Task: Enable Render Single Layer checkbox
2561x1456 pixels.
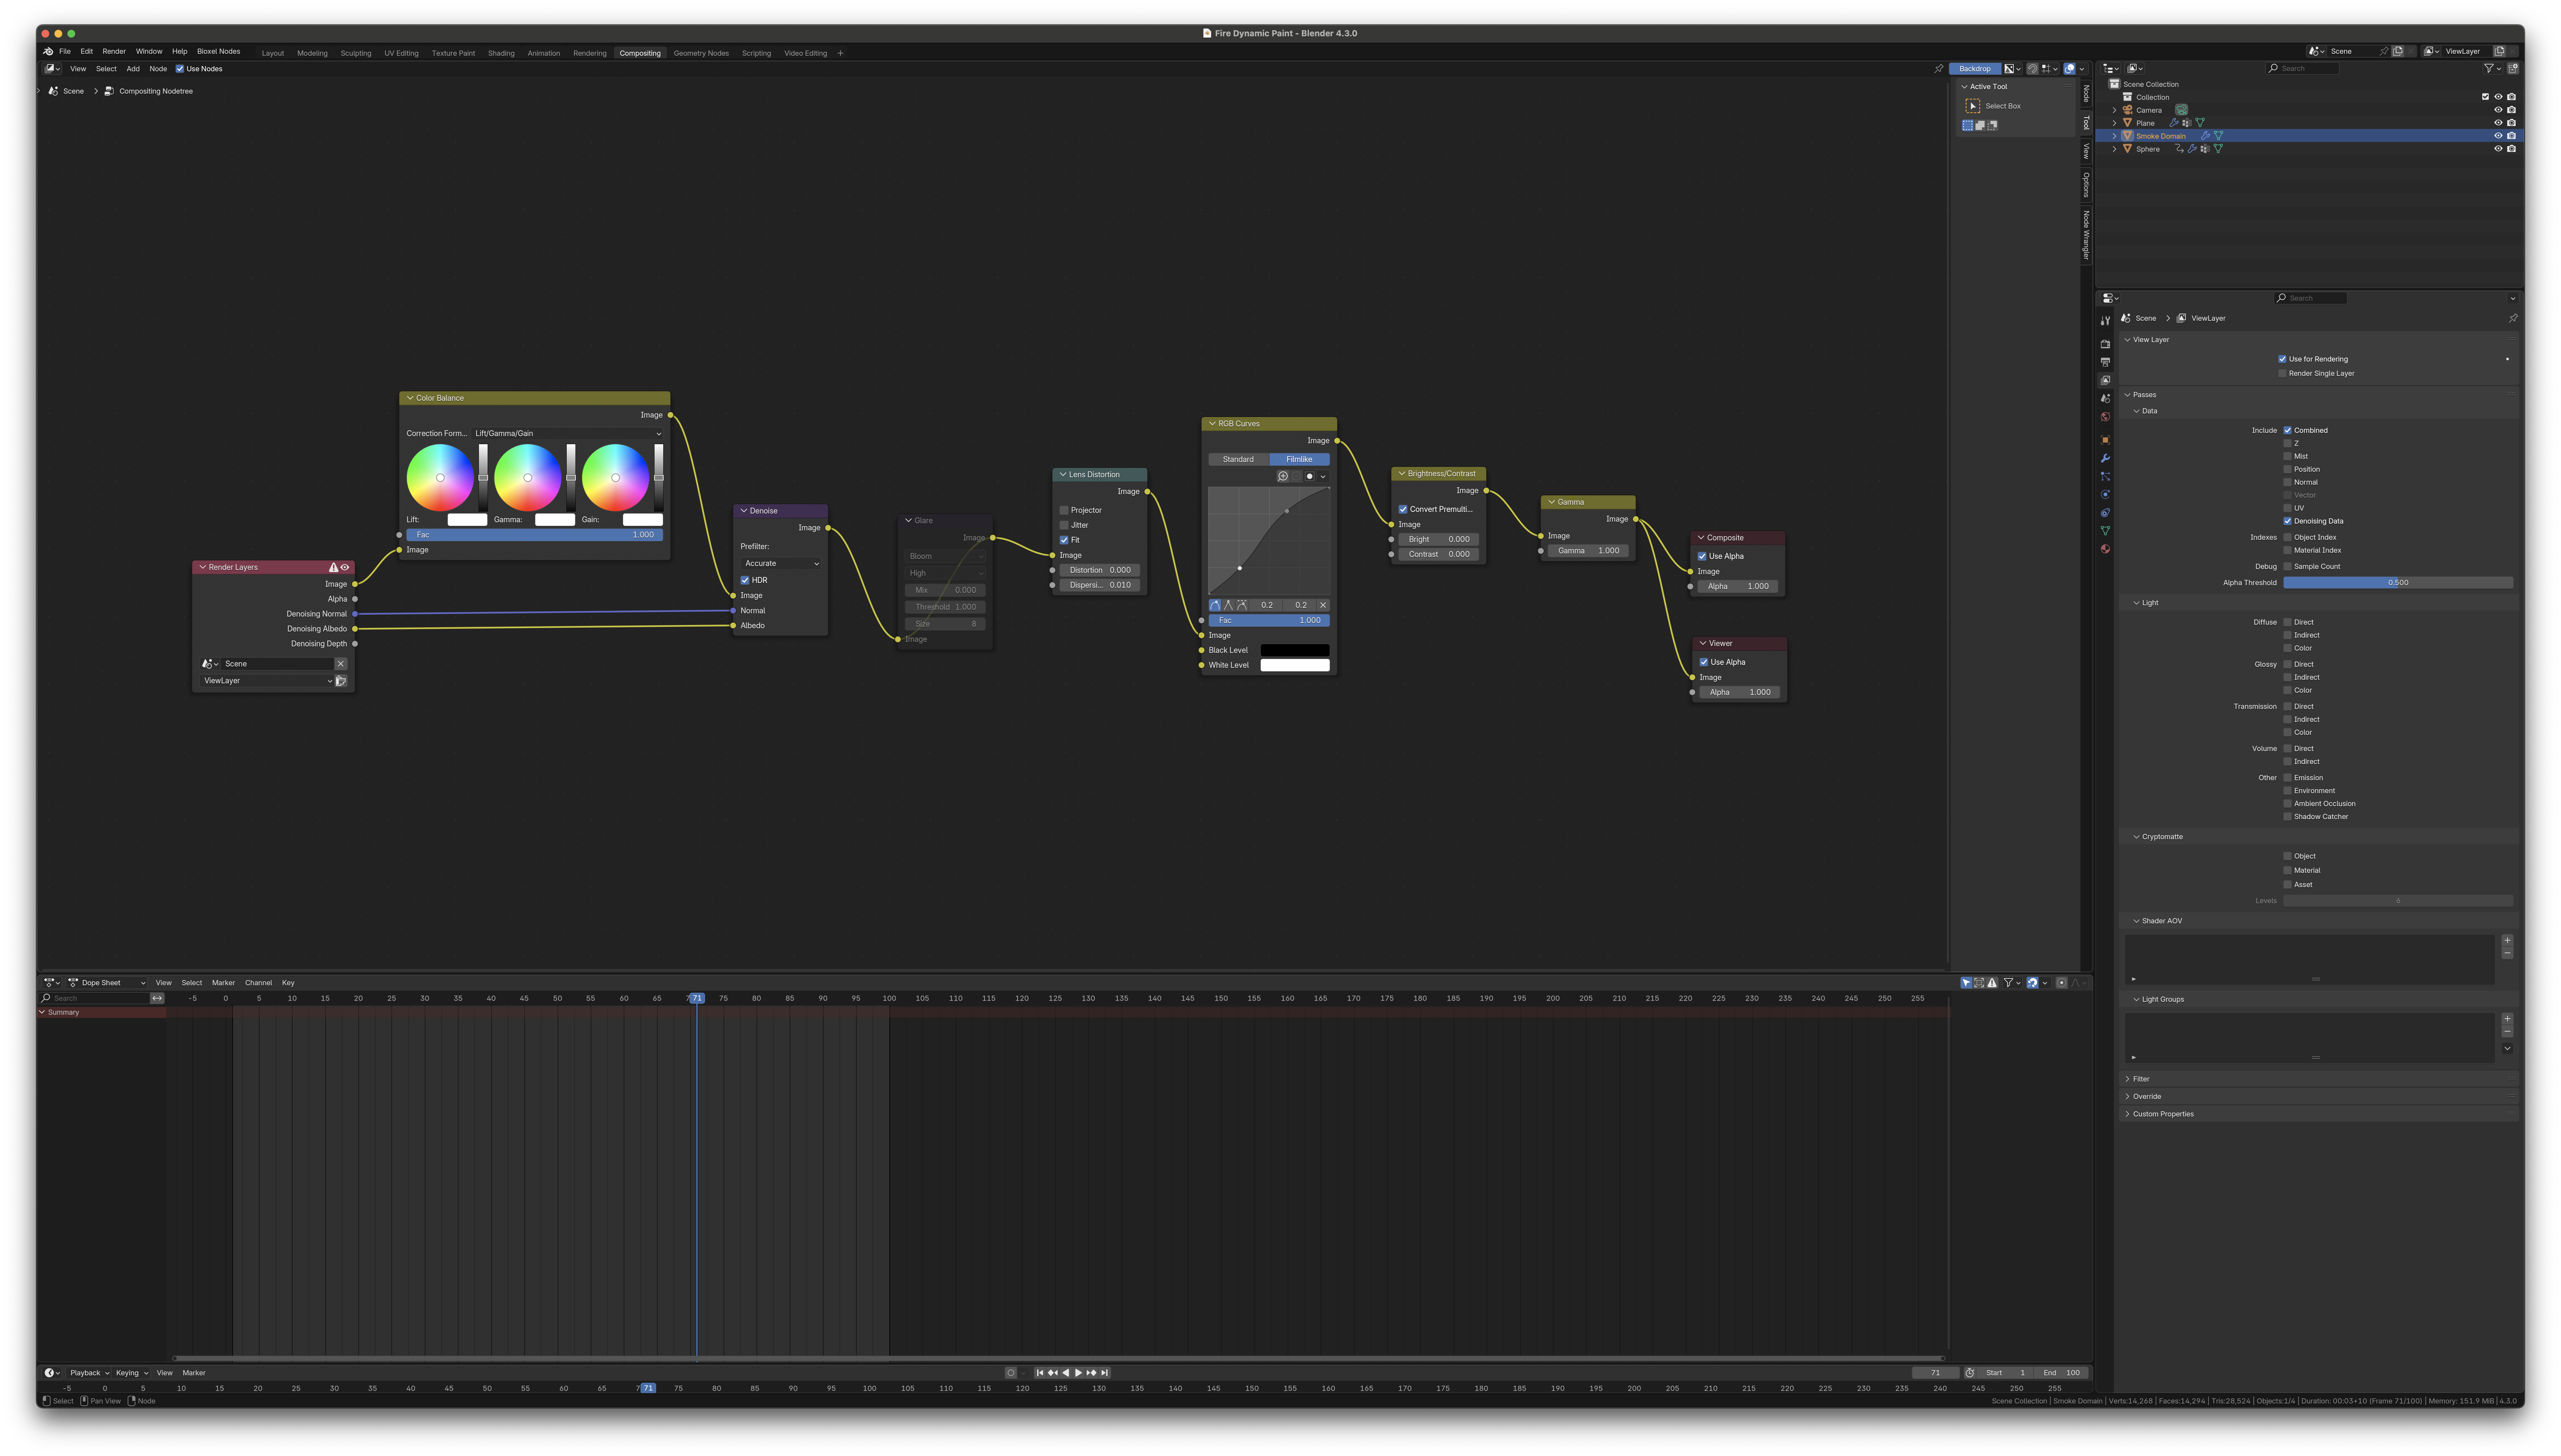Action: 2282,373
